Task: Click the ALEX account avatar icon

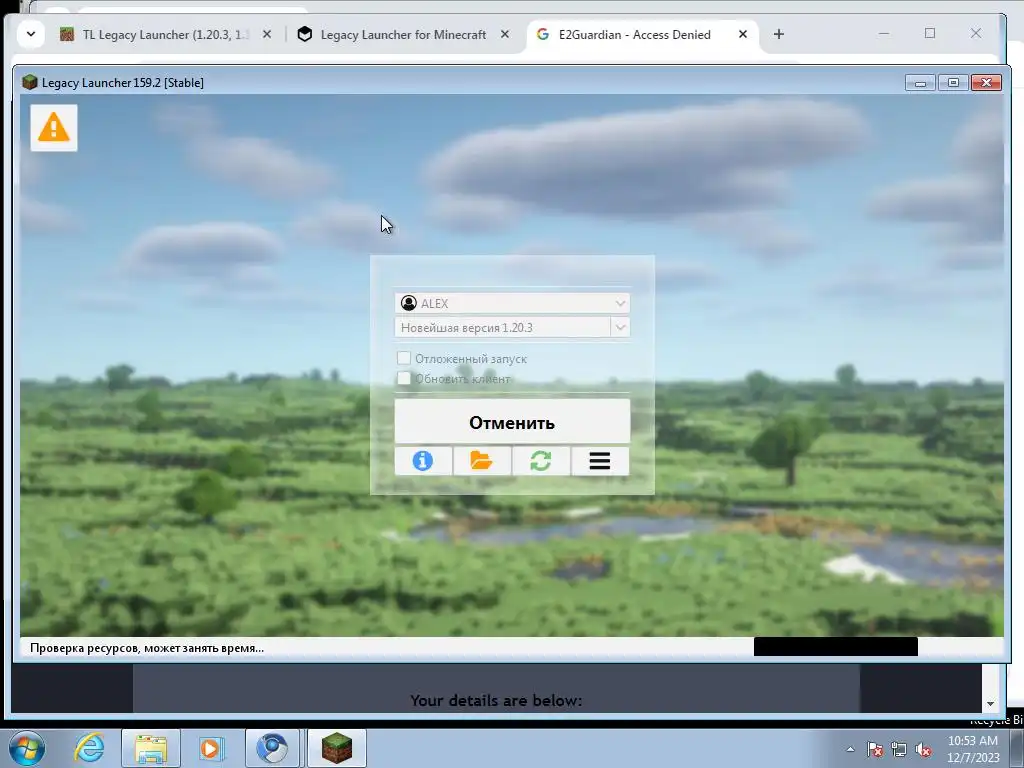Action: [409, 303]
